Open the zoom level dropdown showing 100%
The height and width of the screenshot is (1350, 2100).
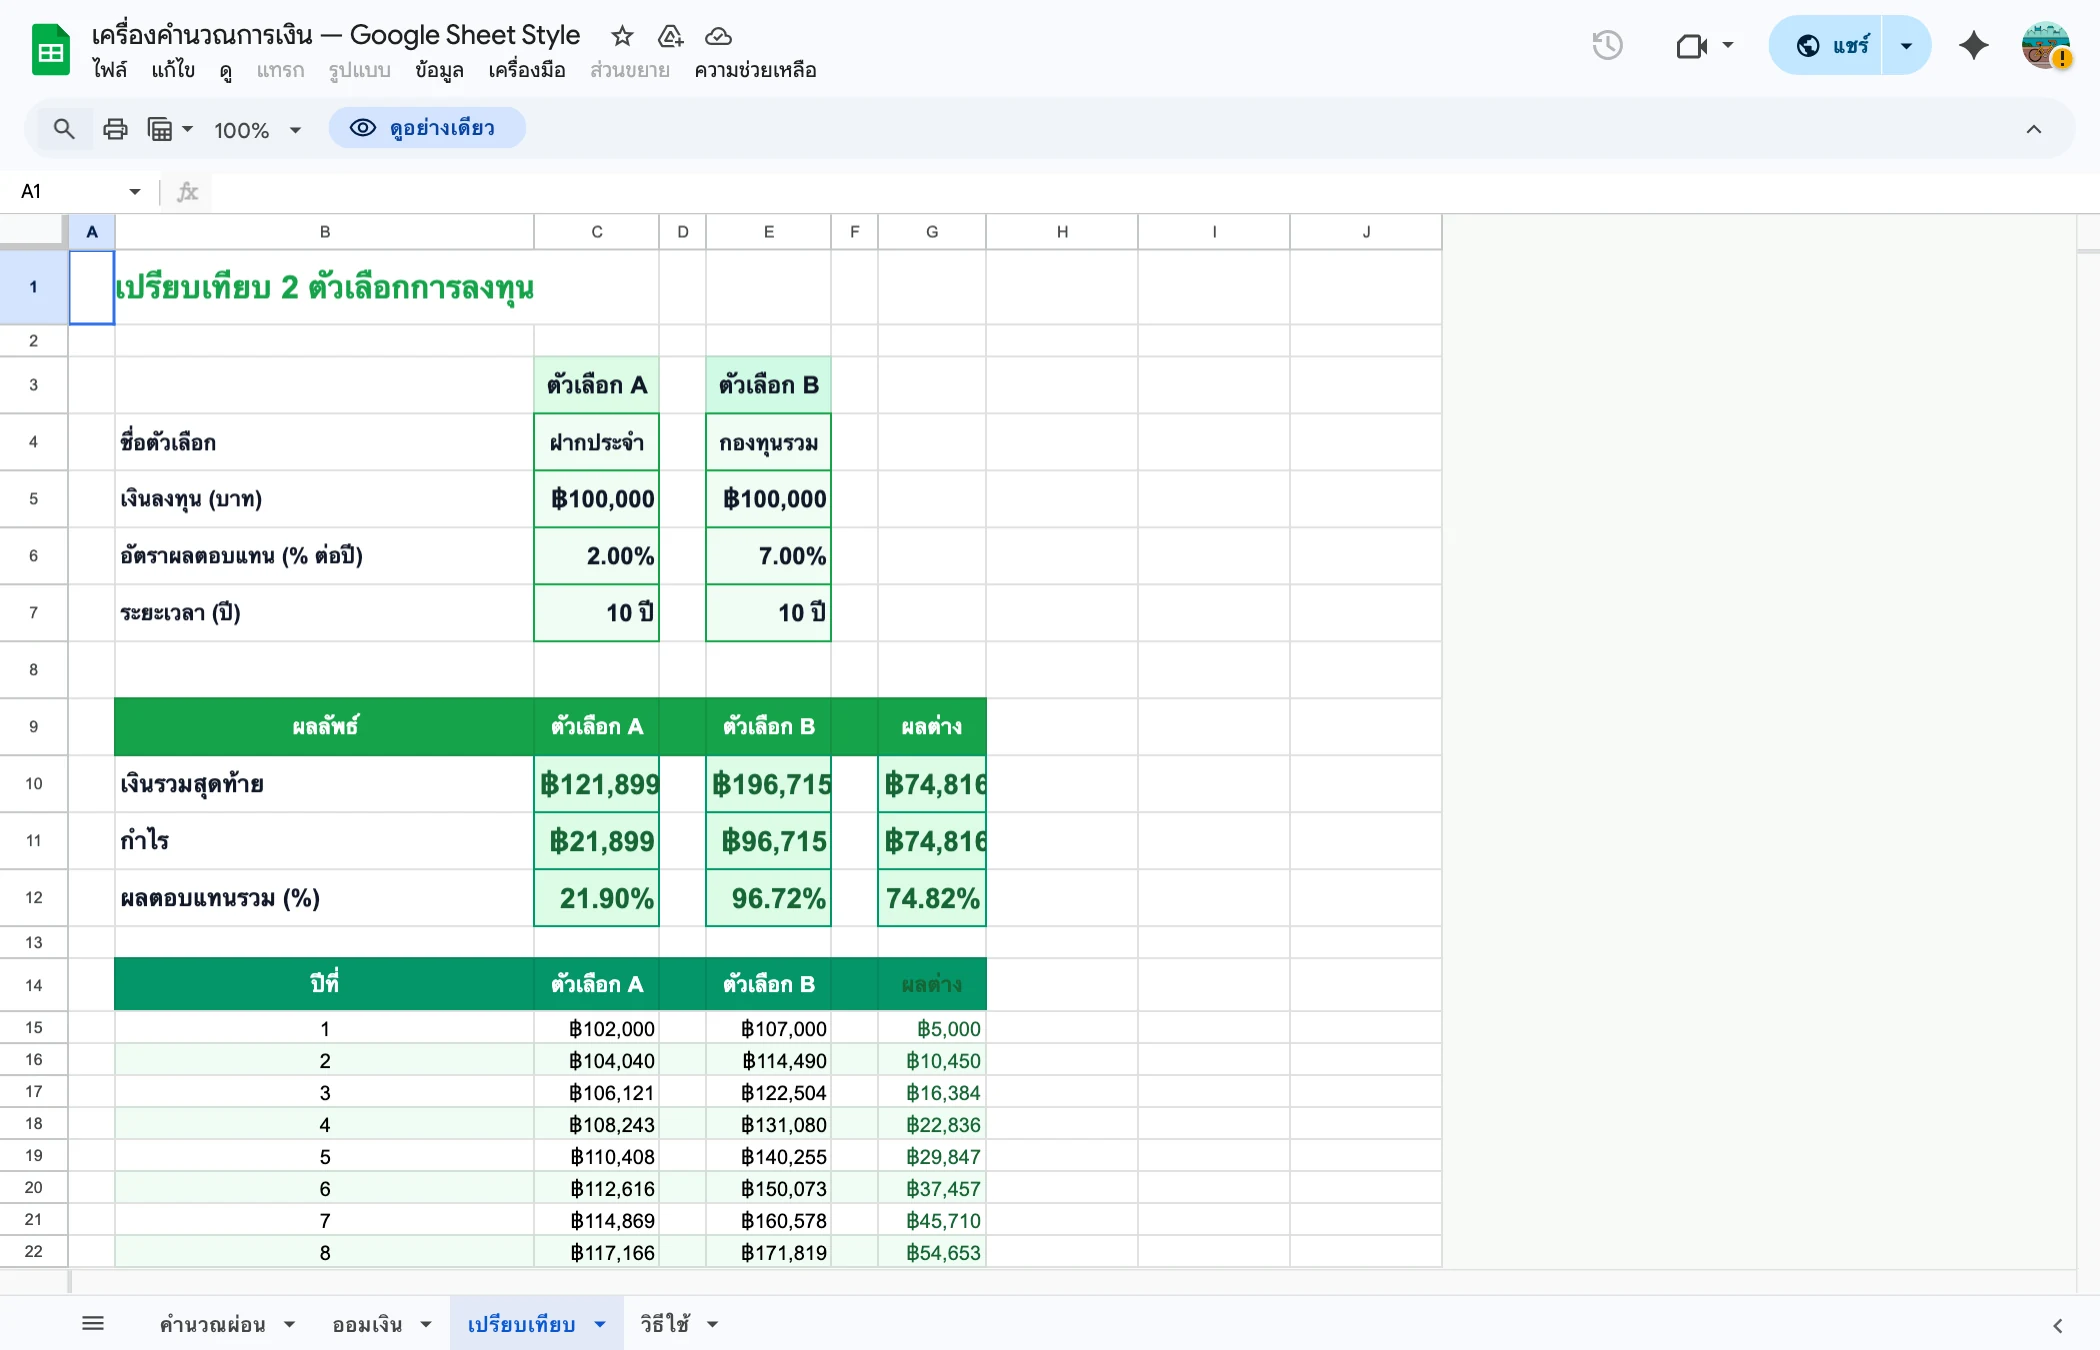click(257, 129)
